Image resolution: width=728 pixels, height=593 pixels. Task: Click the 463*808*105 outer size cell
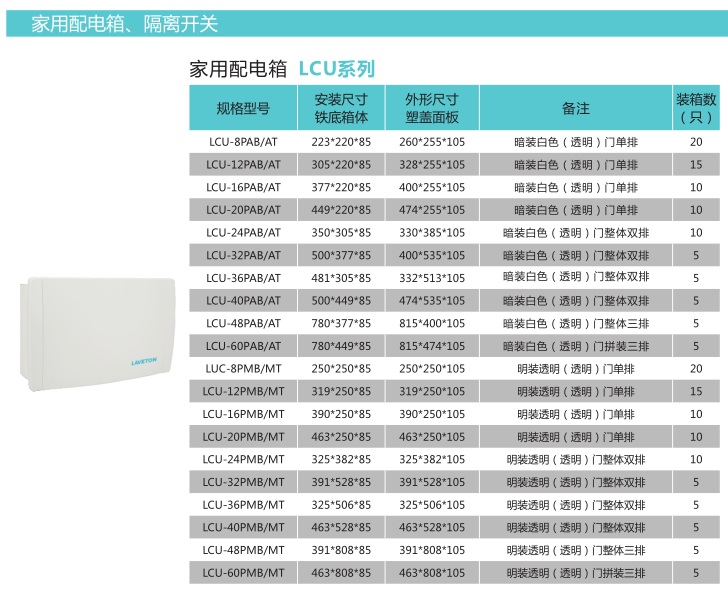point(432,573)
